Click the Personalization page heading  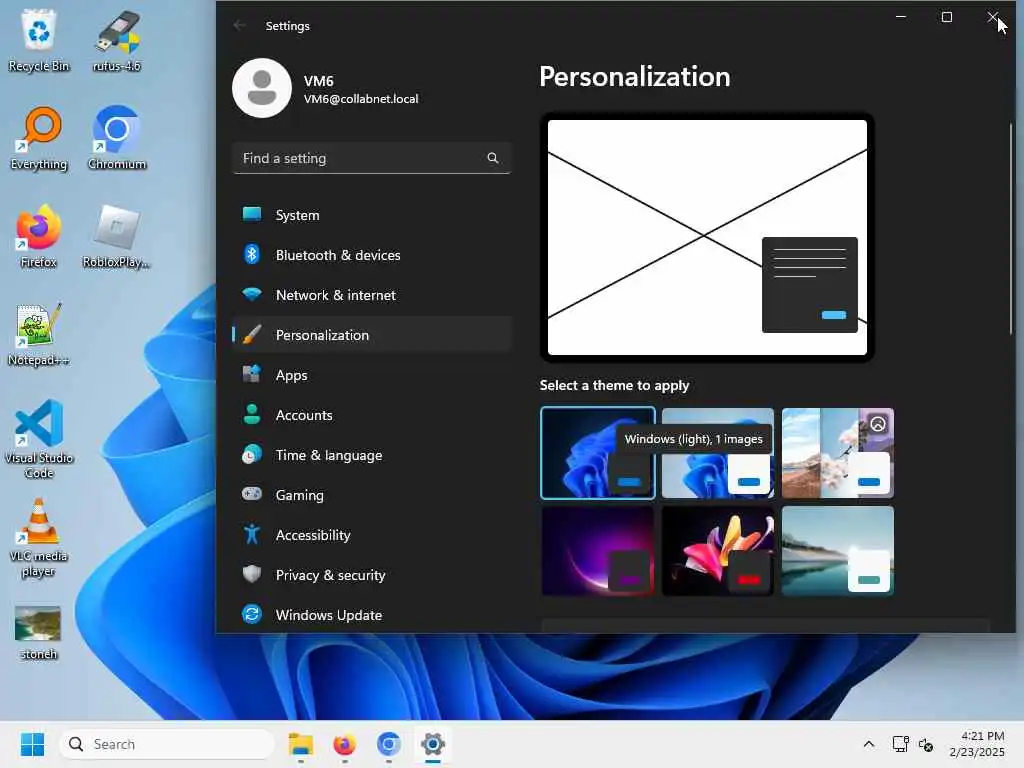[x=635, y=77]
